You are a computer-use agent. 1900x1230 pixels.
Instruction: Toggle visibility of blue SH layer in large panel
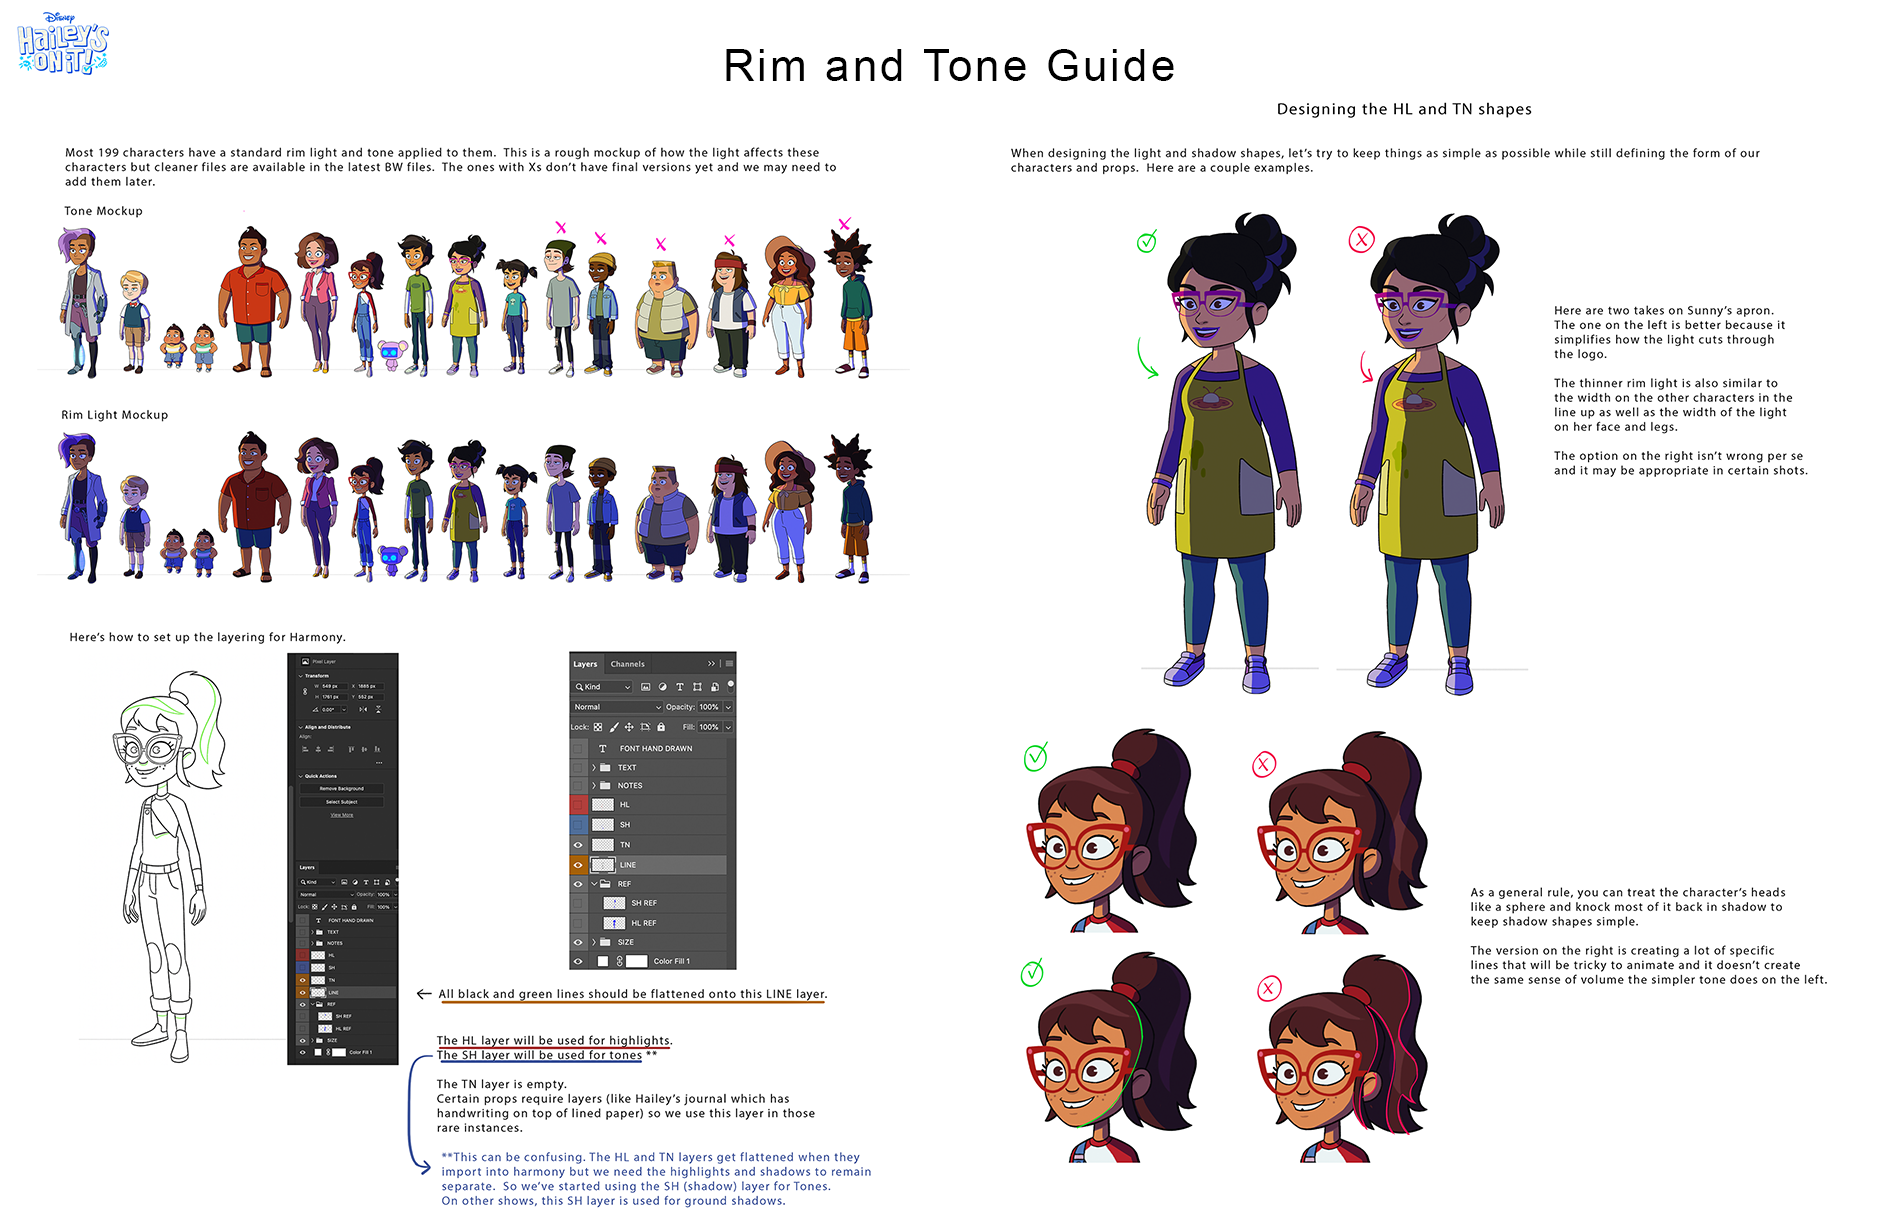(x=578, y=824)
